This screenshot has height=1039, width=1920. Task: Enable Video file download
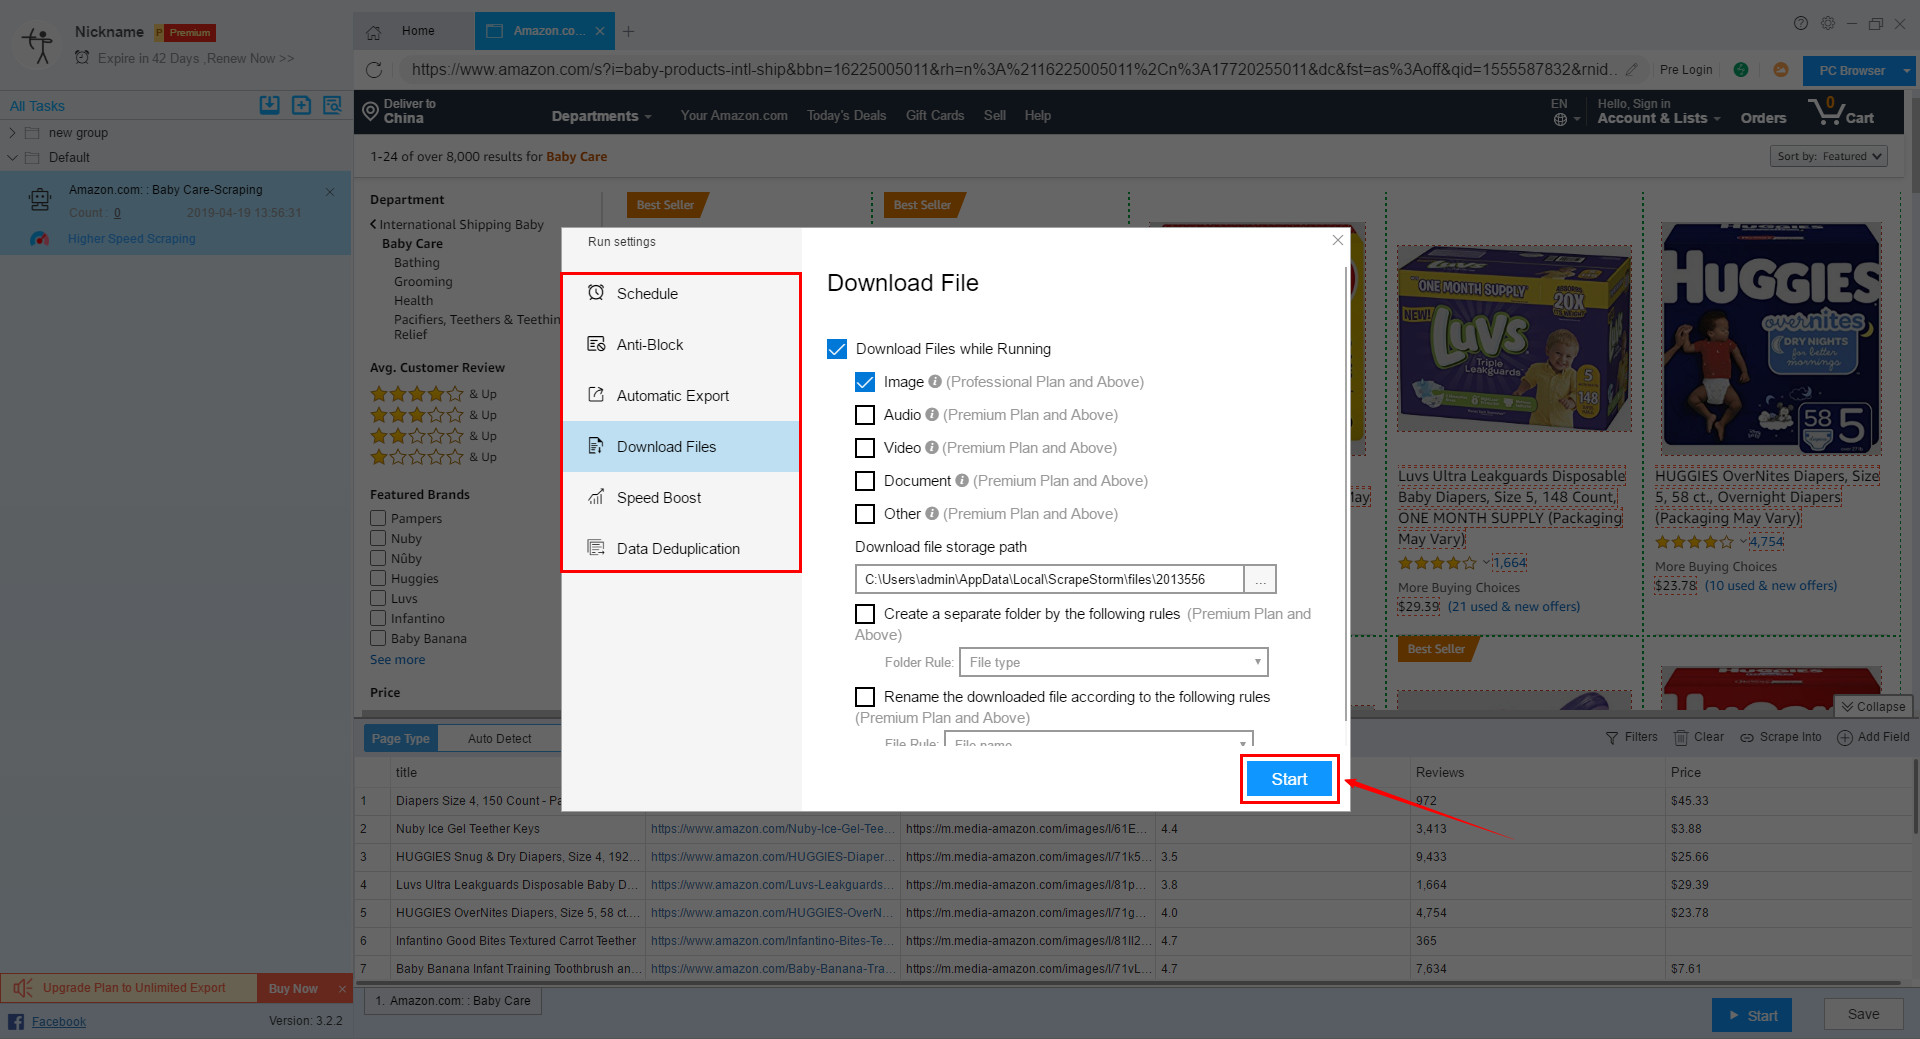point(865,448)
